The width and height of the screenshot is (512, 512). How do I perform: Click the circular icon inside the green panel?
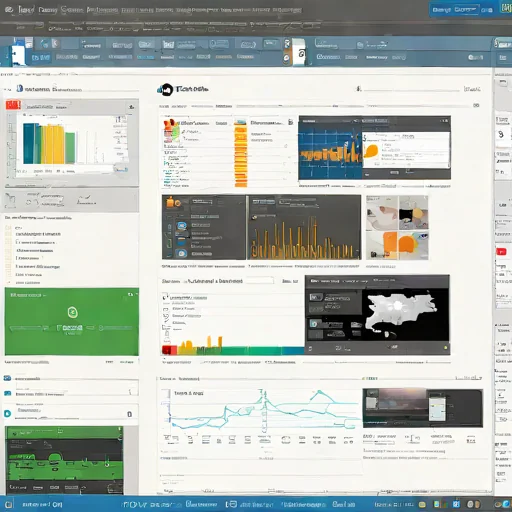pos(72,312)
